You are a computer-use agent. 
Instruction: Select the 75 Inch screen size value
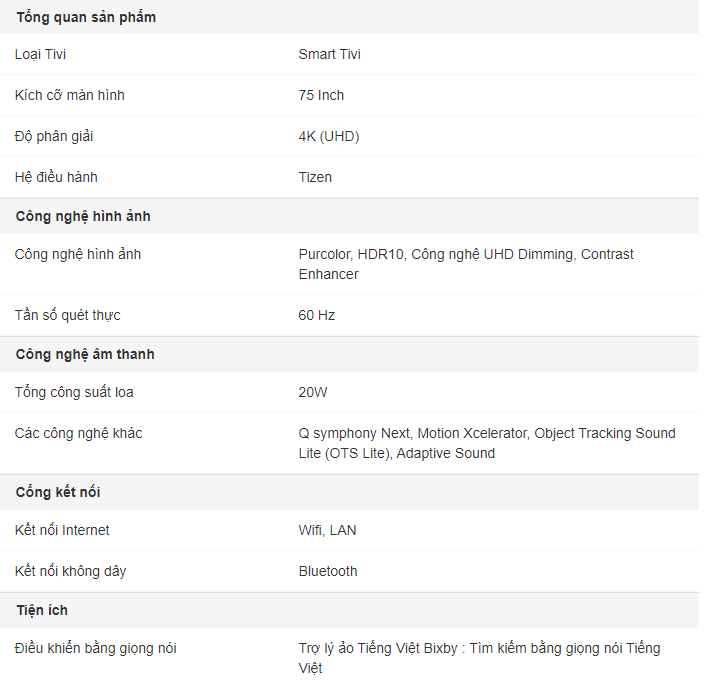click(x=321, y=95)
